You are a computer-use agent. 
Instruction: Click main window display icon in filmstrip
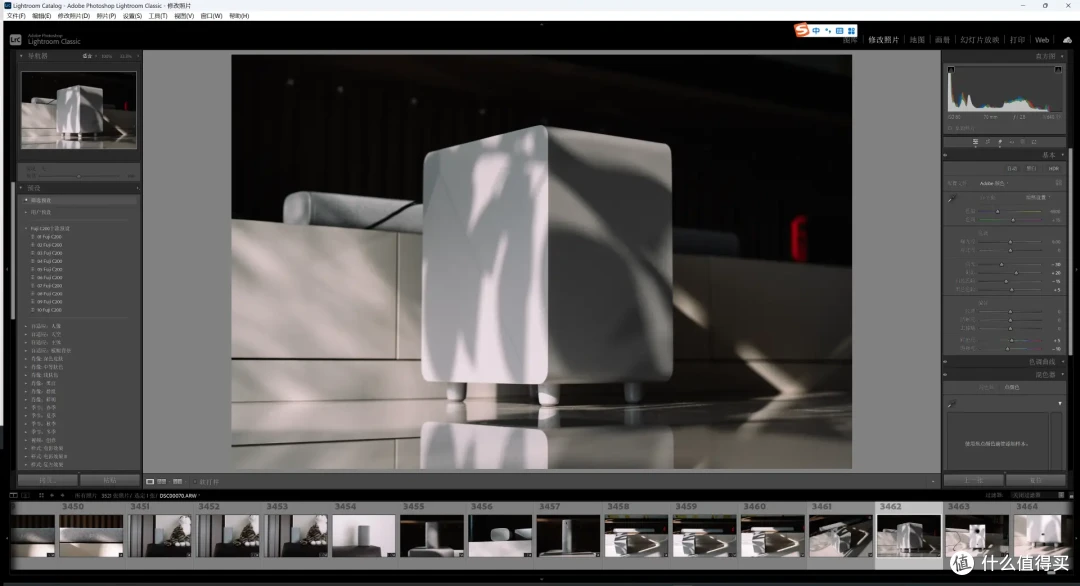click(14, 495)
